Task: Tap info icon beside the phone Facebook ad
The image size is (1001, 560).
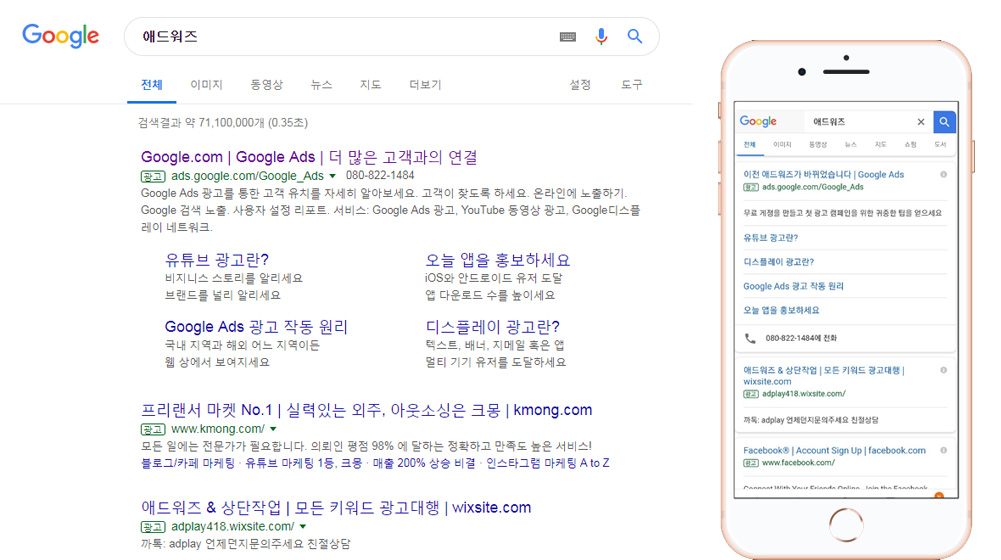Action: pos(943,450)
